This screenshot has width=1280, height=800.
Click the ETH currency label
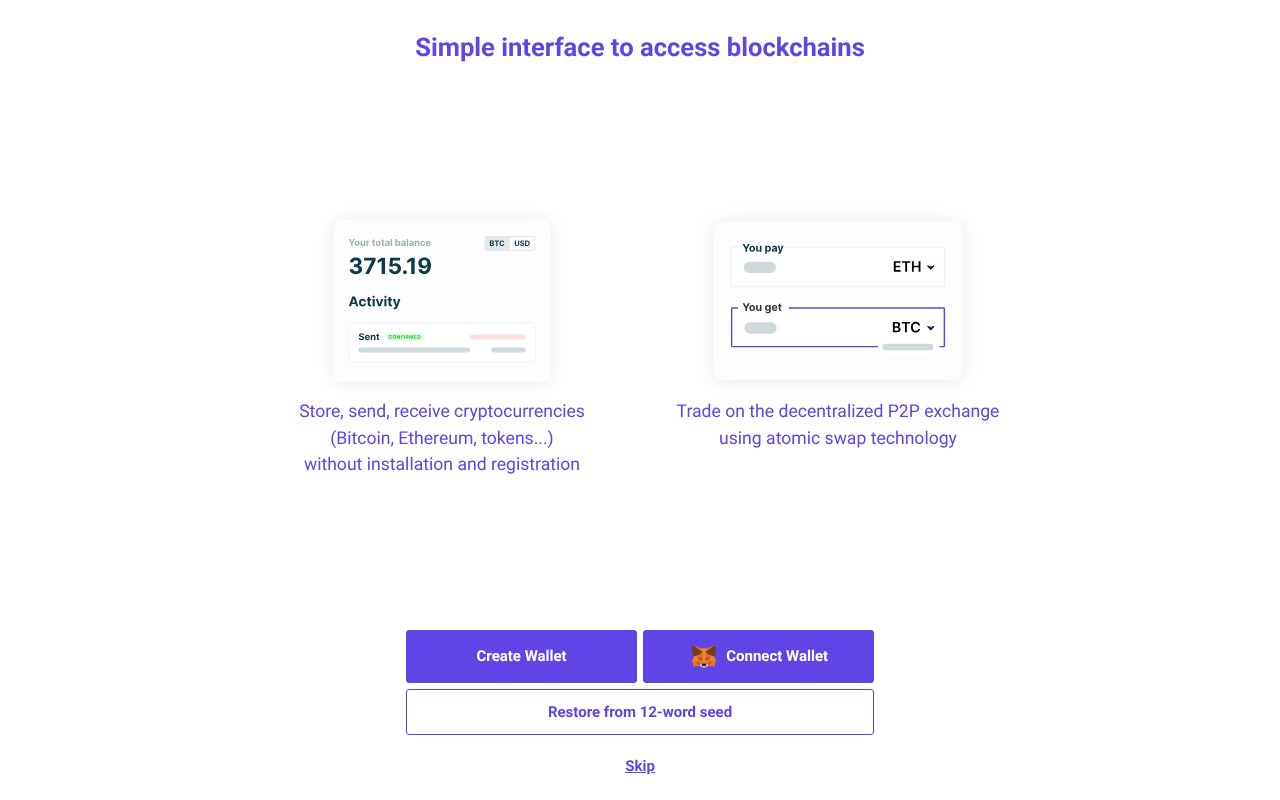[x=906, y=267]
